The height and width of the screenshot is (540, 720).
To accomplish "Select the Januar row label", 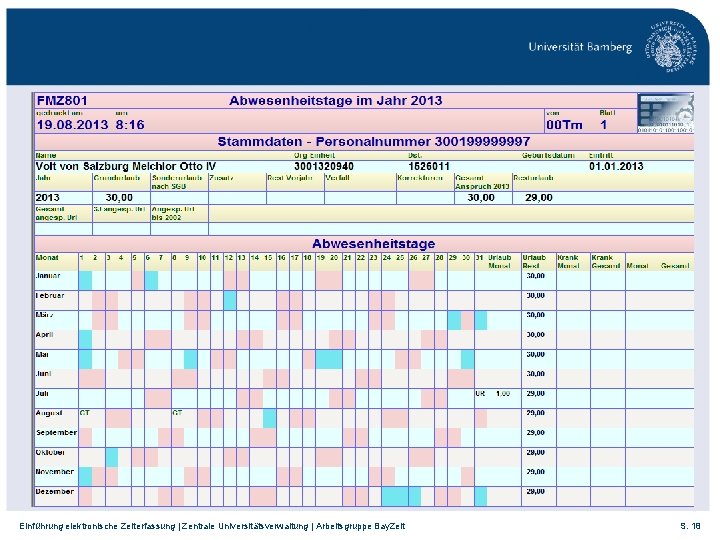I will pyautogui.click(x=48, y=276).
